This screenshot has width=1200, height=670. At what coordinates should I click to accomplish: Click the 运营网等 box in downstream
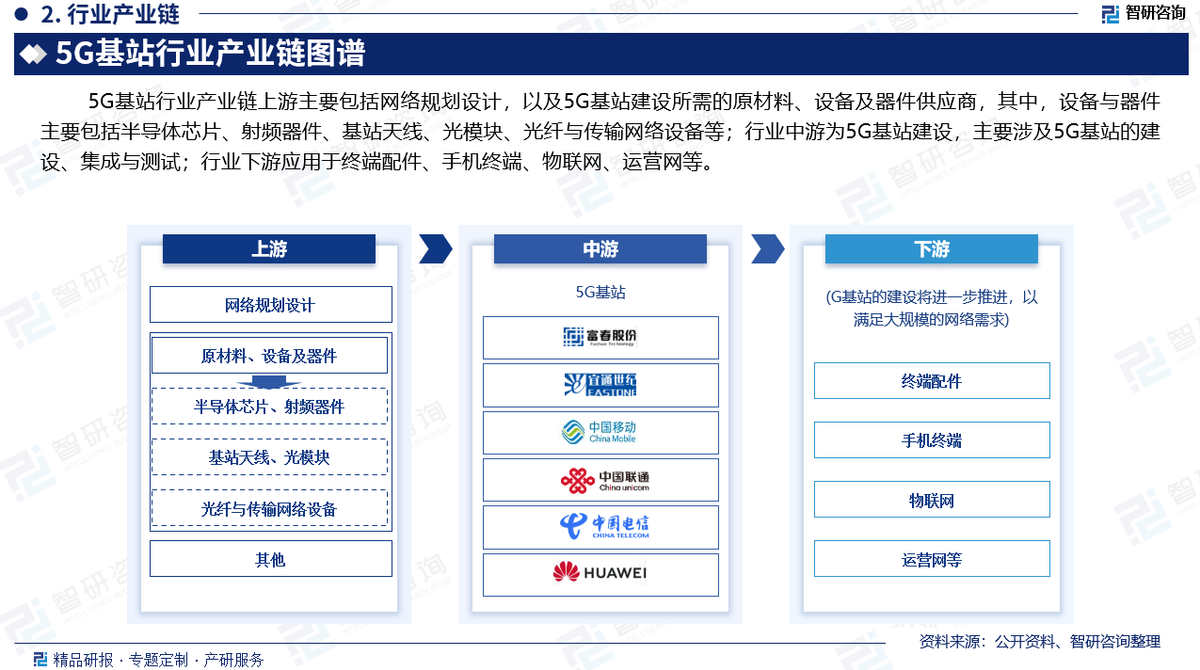(x=931, y=558)
